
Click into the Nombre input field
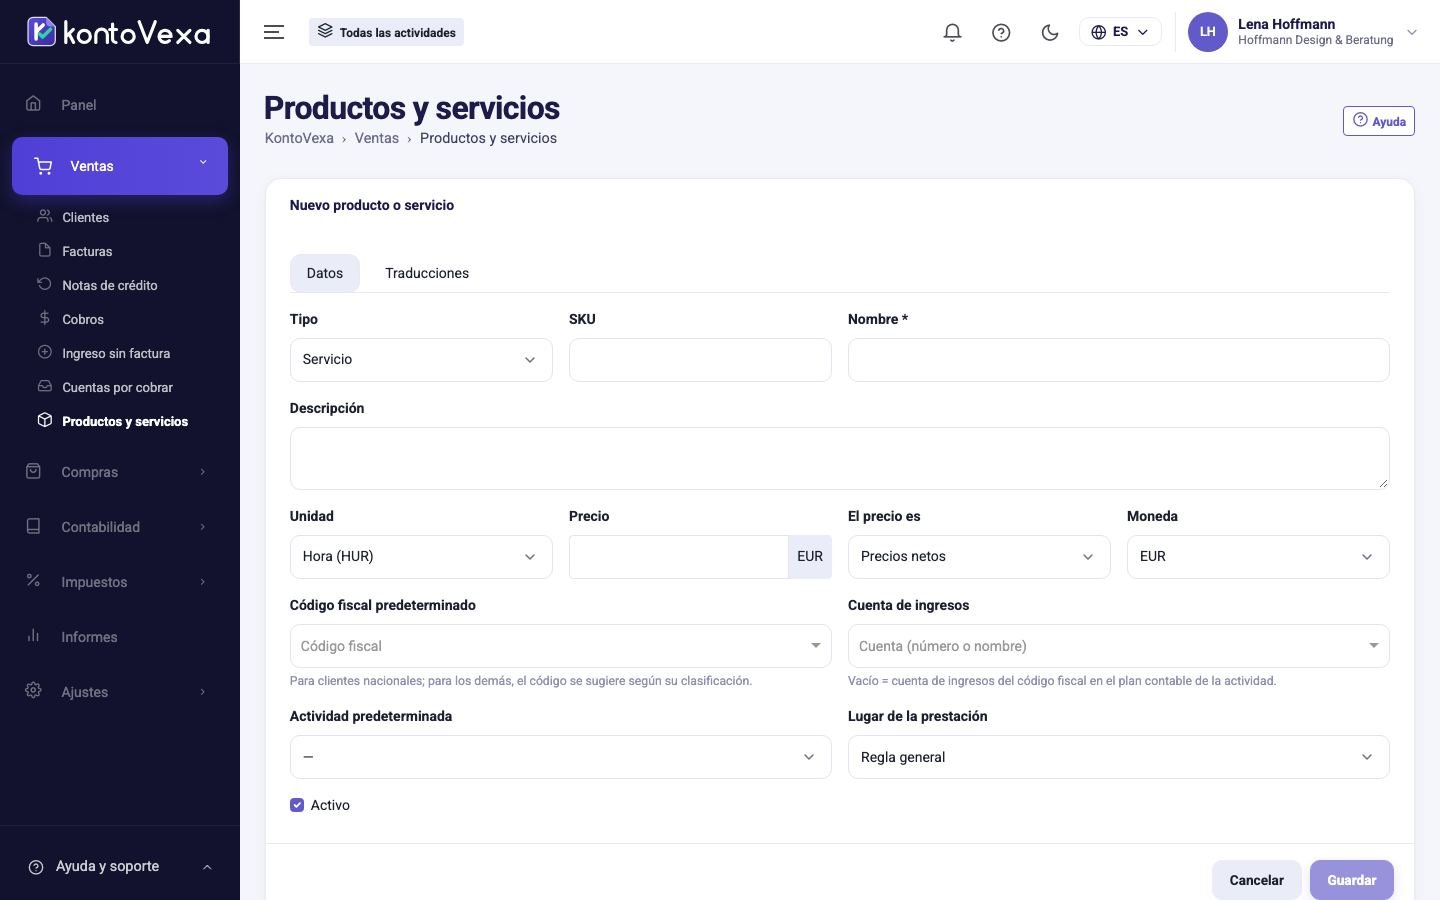click(1119, 360)
